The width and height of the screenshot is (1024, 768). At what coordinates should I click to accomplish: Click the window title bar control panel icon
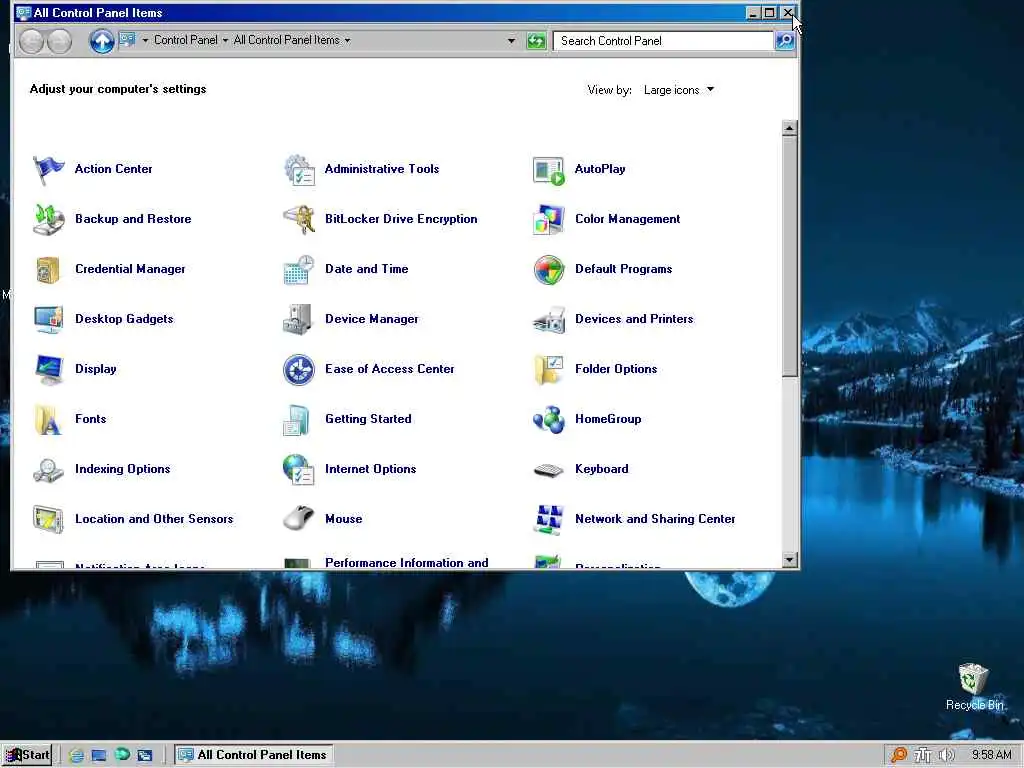tap(24, 12)
